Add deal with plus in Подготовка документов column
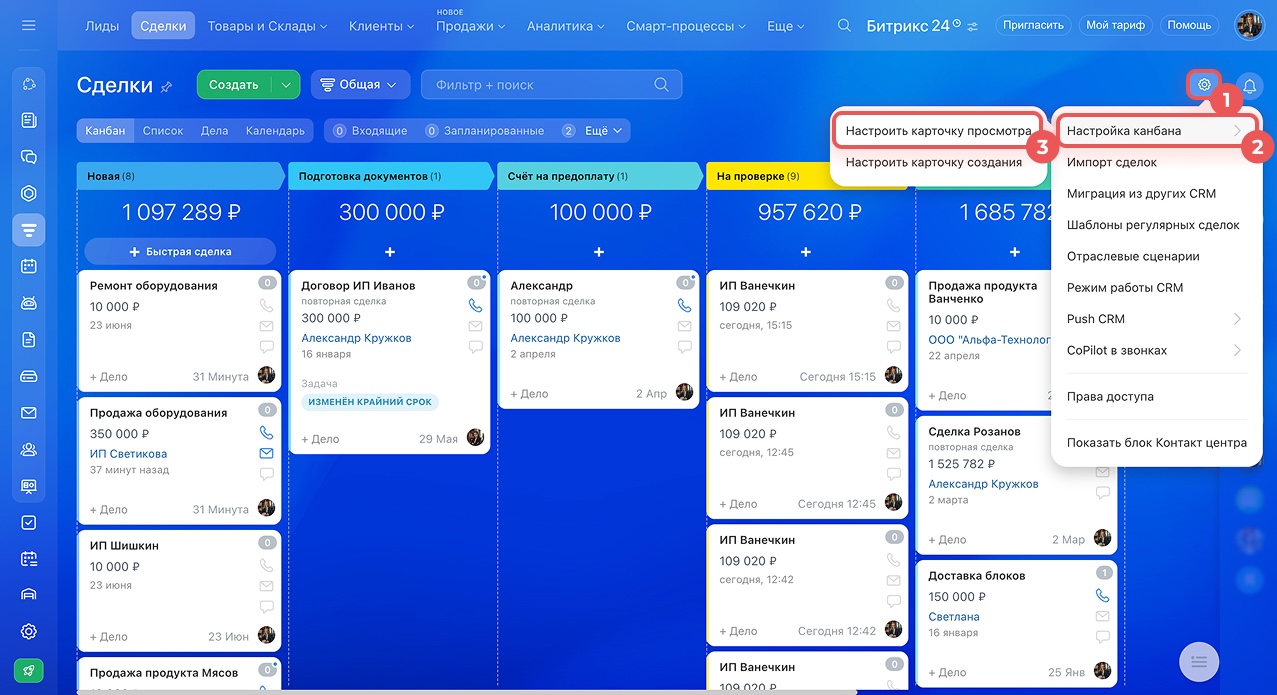 pos(390,252)
